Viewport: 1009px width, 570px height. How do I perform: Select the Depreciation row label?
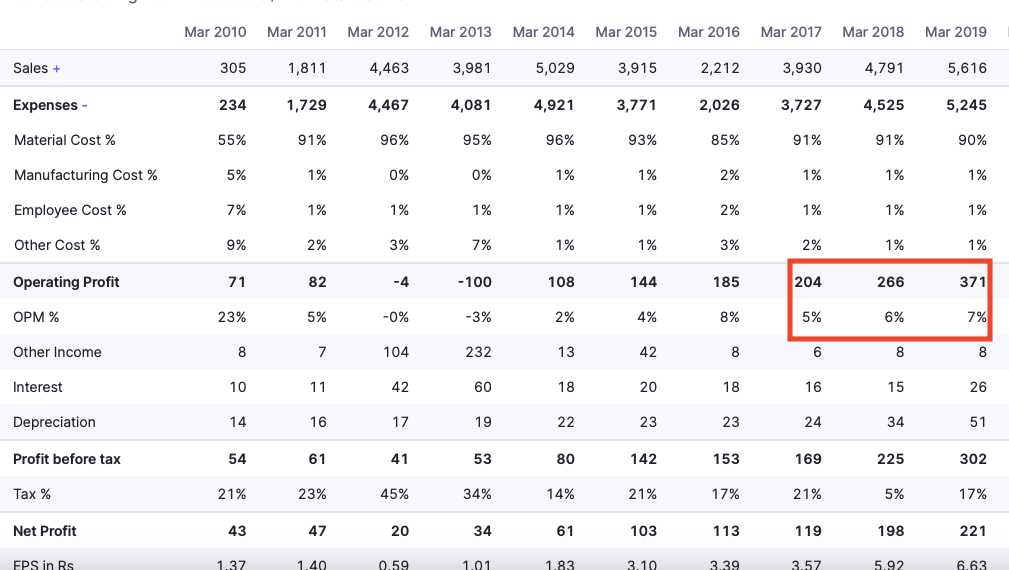(54, 423)
